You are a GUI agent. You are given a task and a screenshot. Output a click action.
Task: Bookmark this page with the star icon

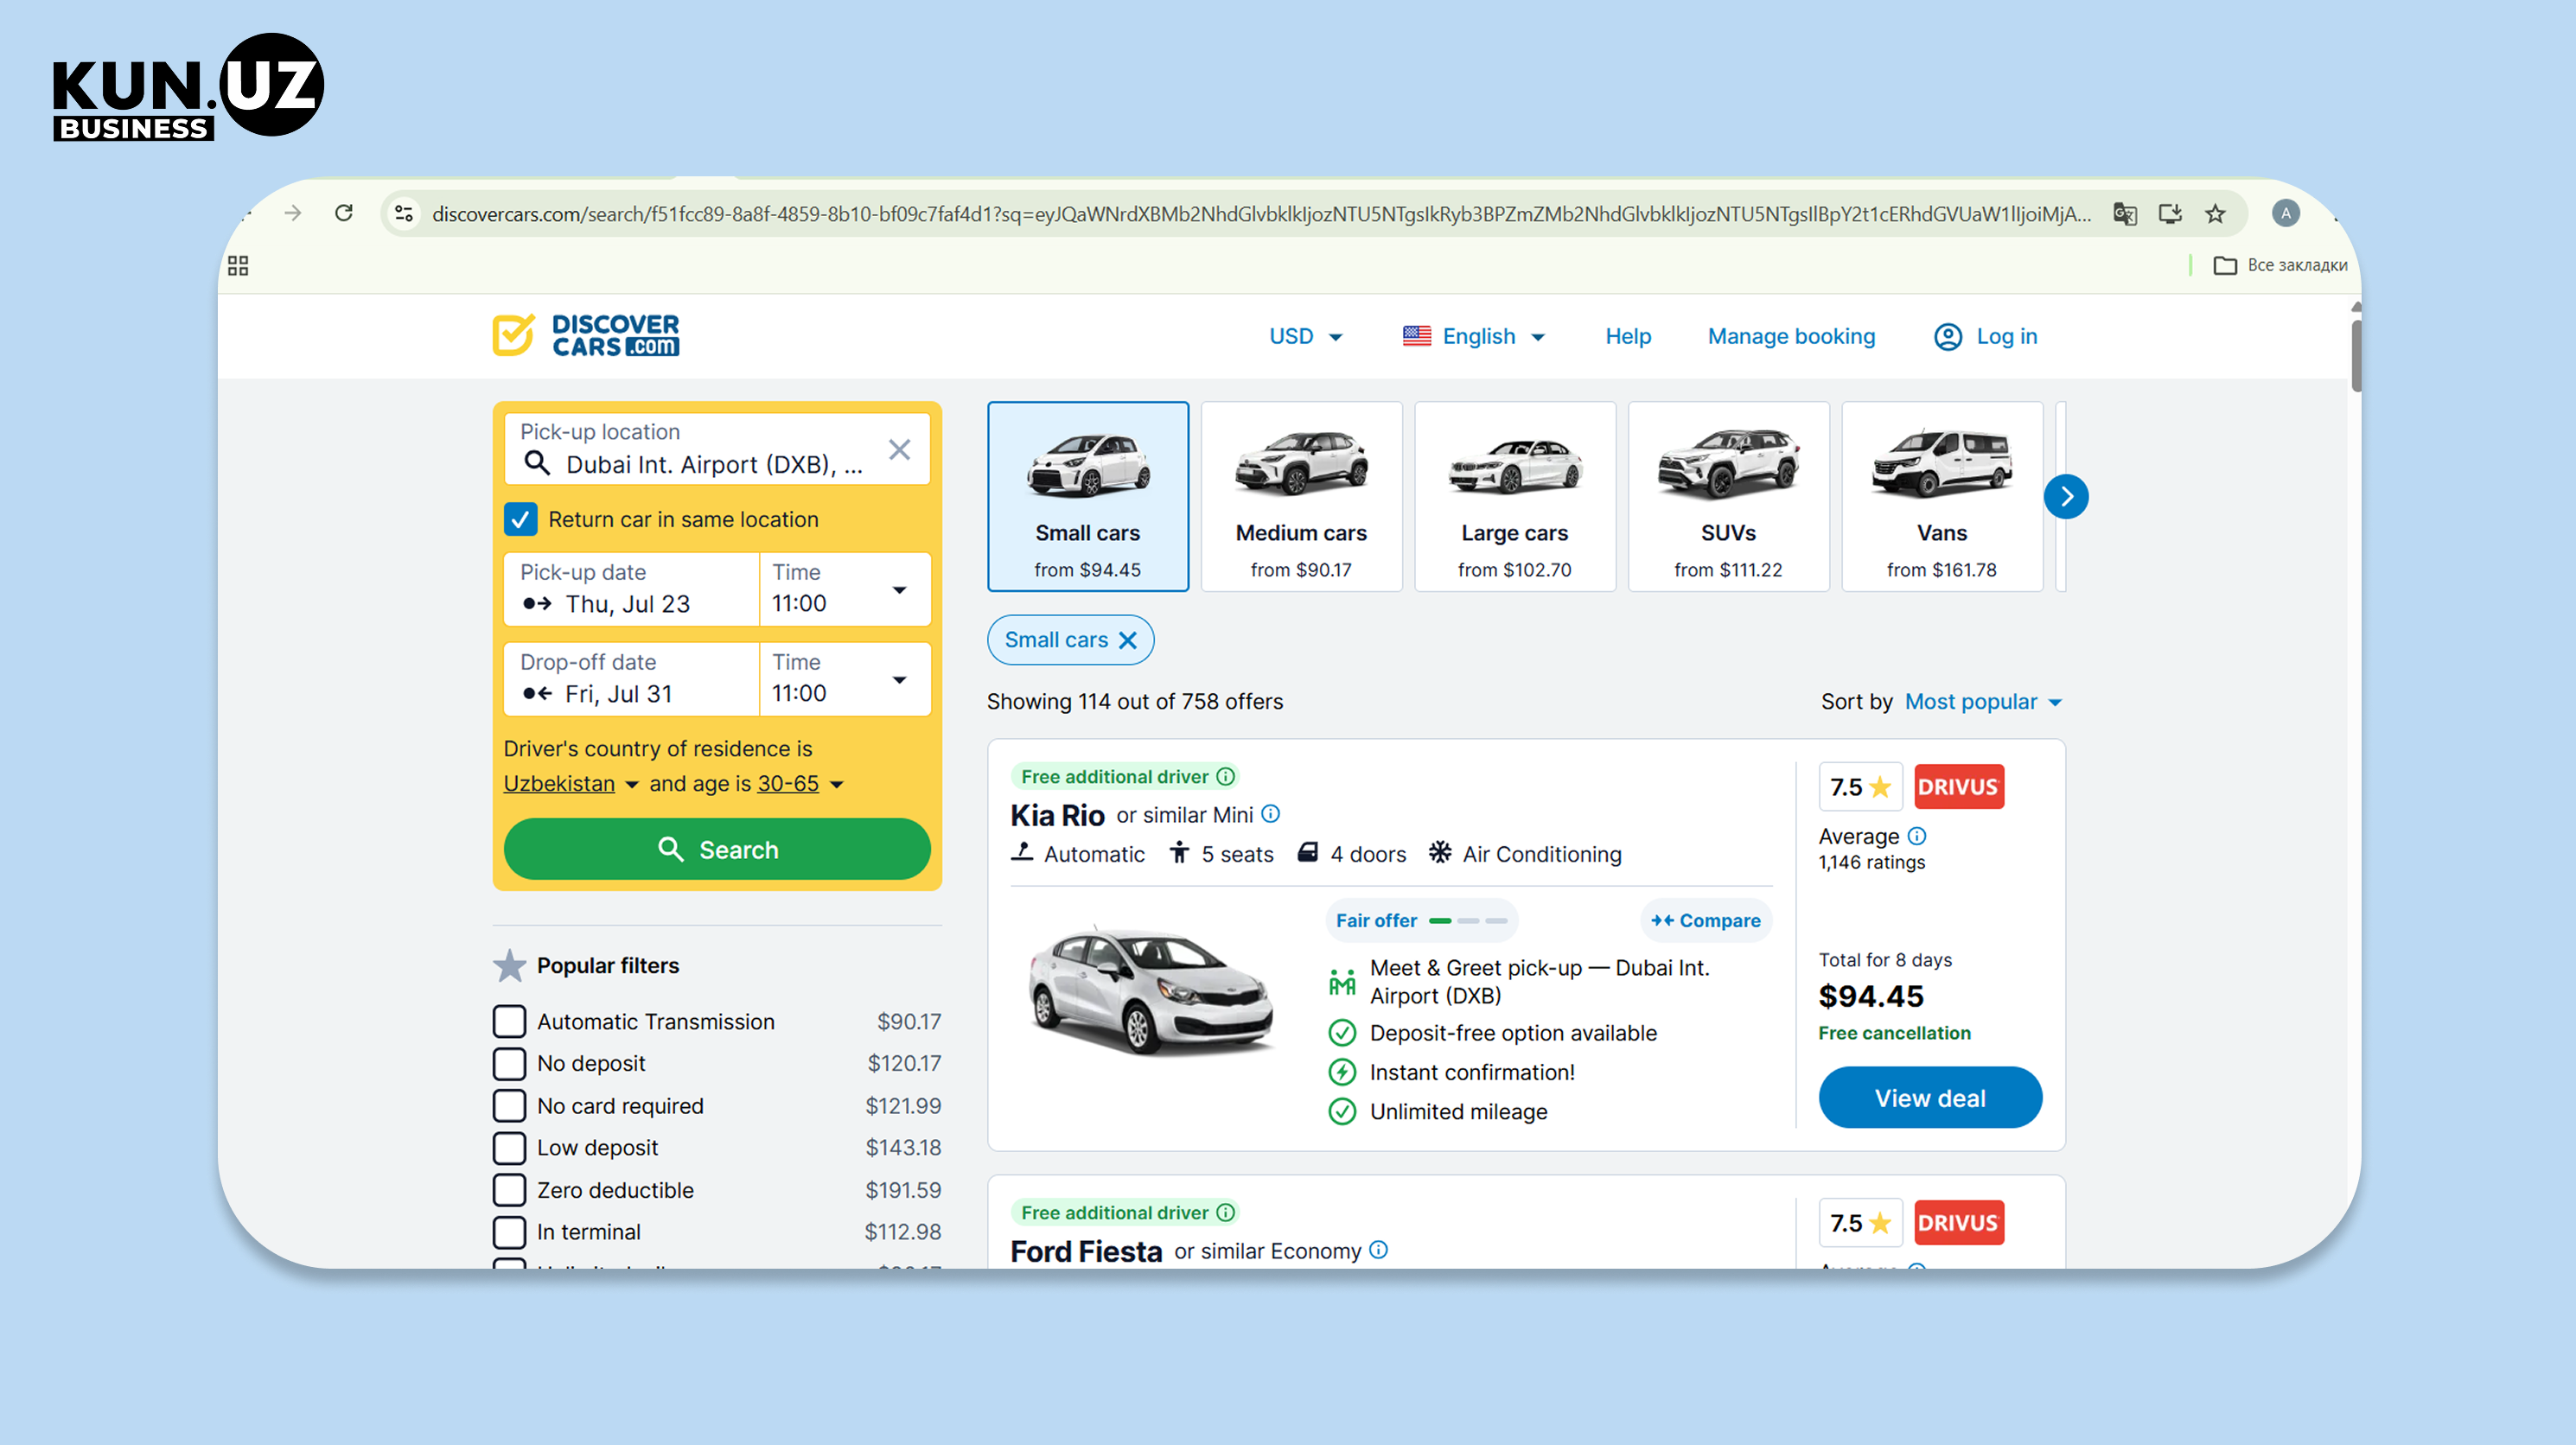[x=2215, y=213]
